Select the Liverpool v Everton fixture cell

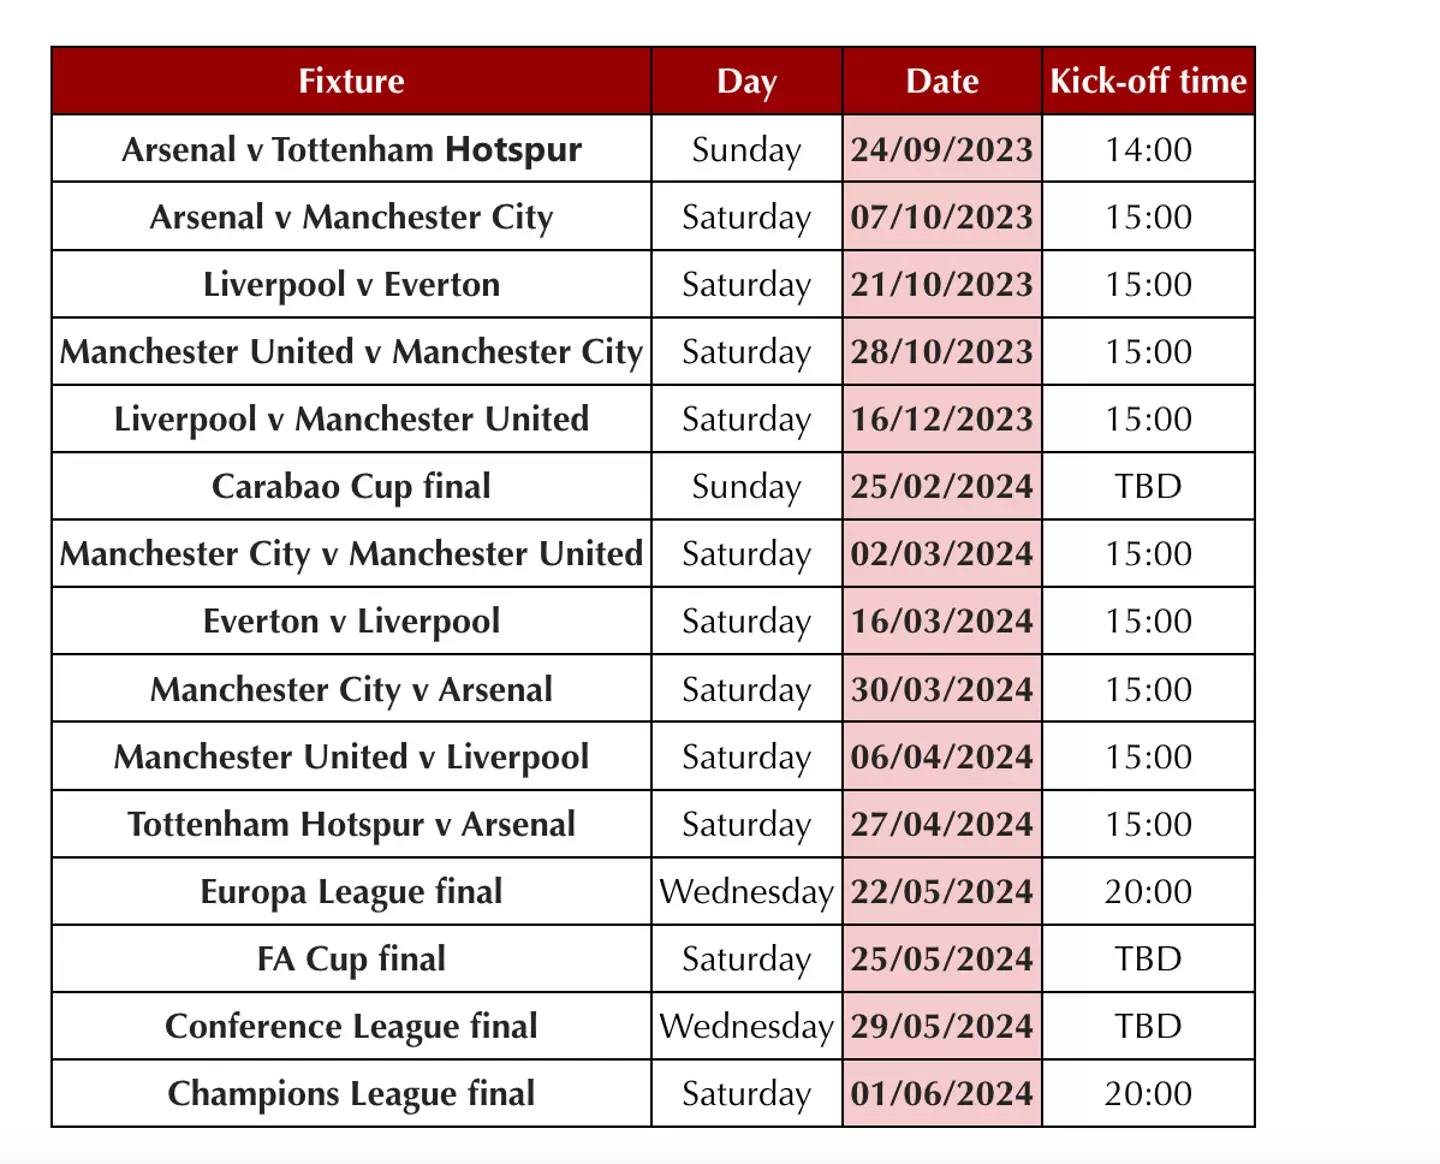tap(351, 284)
